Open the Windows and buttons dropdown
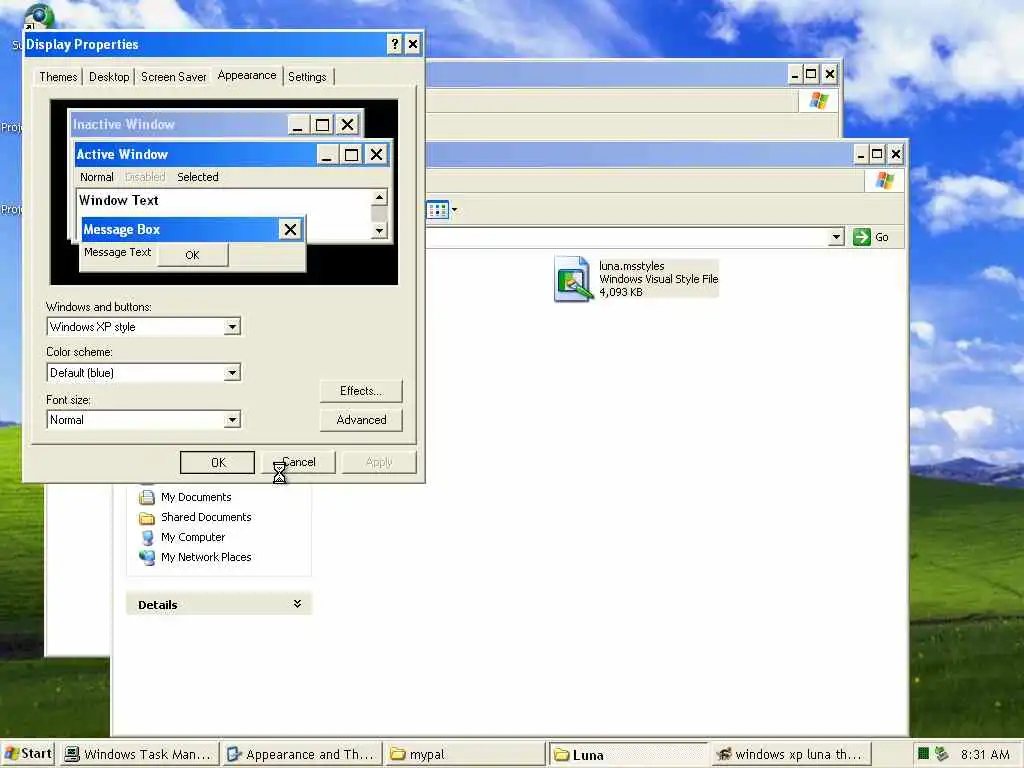This screenshot has width=1024, height=768. coord(232,327)
